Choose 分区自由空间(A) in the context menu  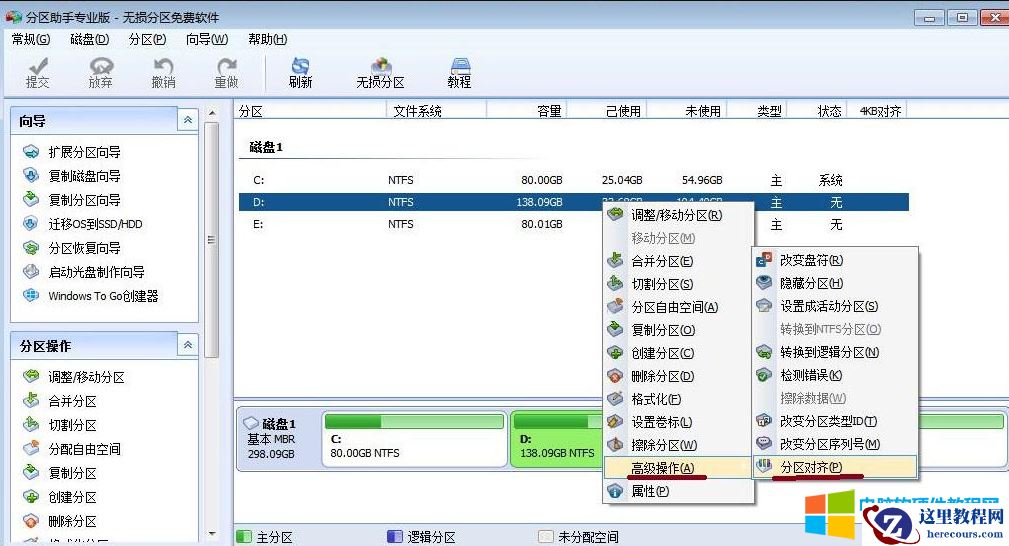(678, 307)
